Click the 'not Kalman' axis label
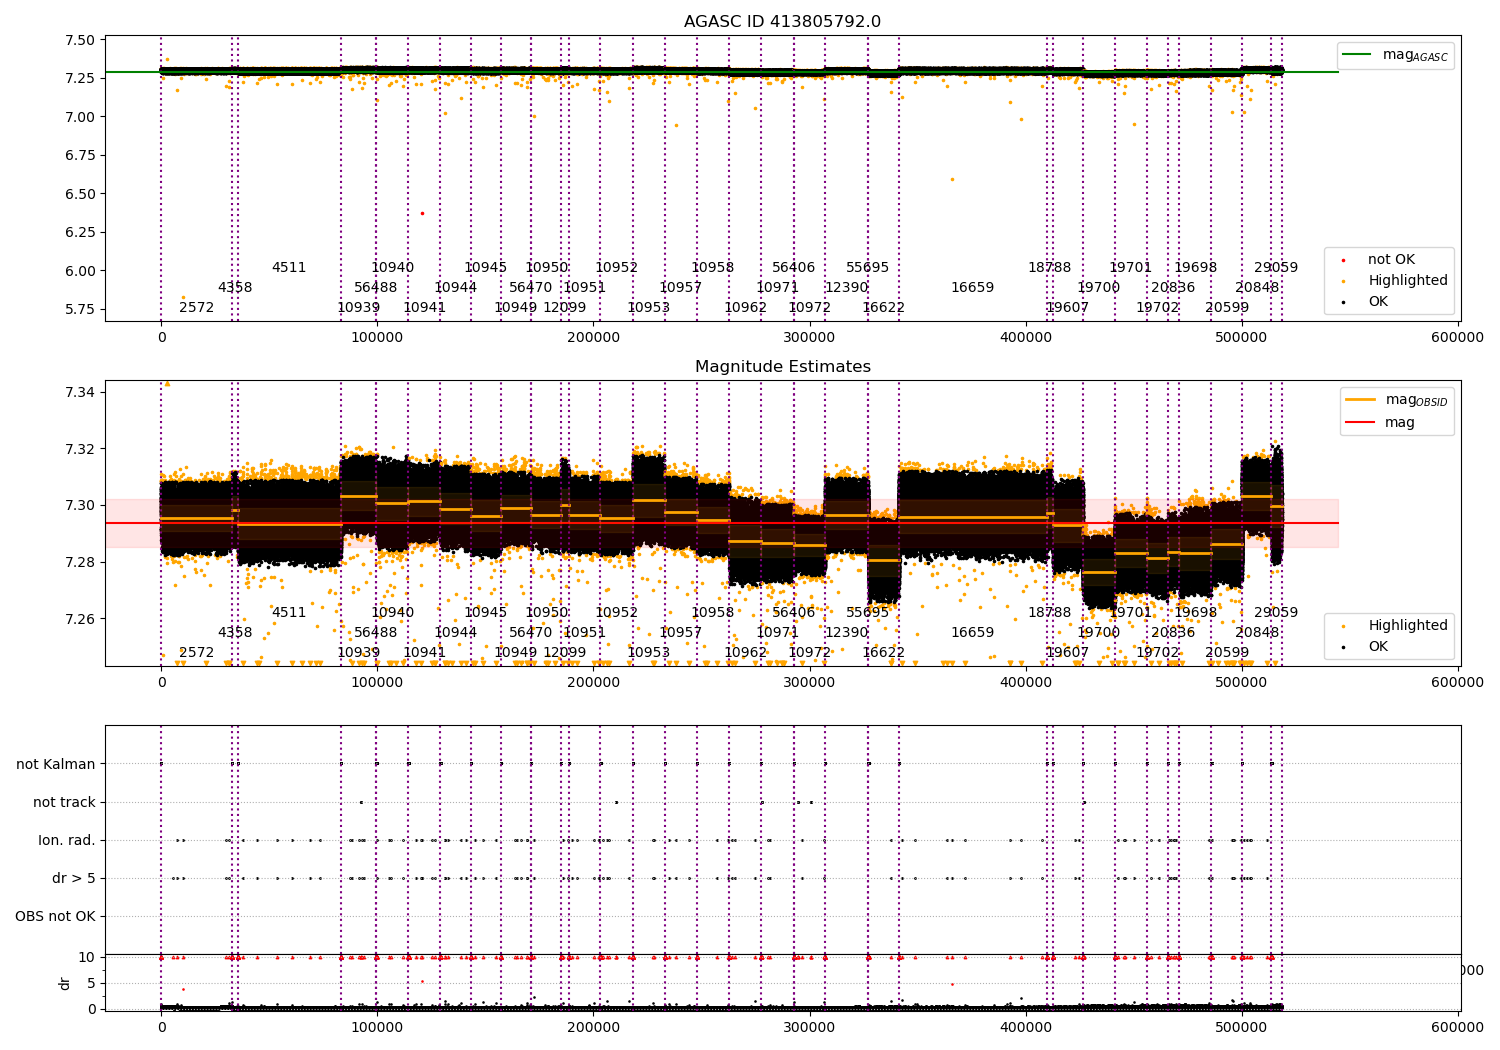Image resolution: width=1500 pixels, height=1050 pixels. pos(56,764)
